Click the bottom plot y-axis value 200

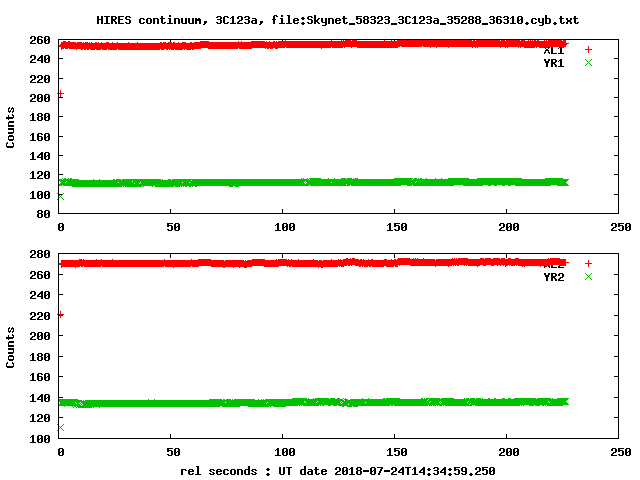(40, 336)
